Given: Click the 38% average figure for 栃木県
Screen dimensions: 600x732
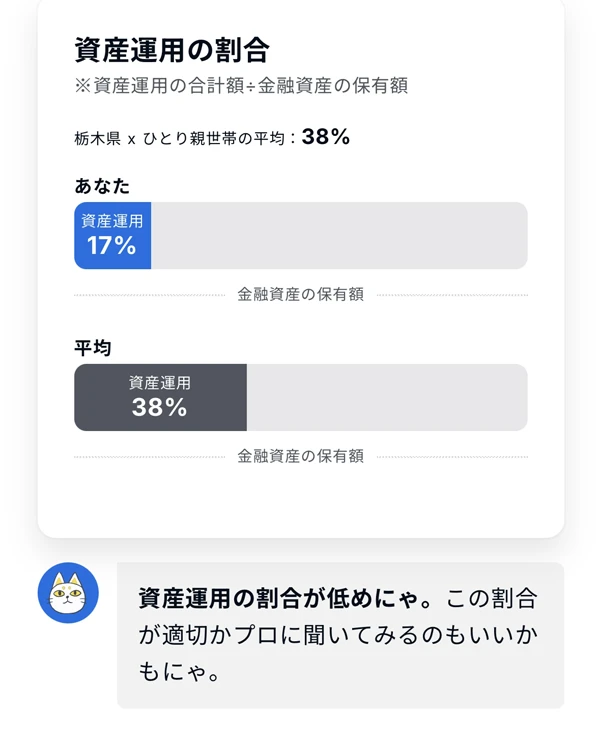Looking at the screenshot, I should [x=325, y=137].
